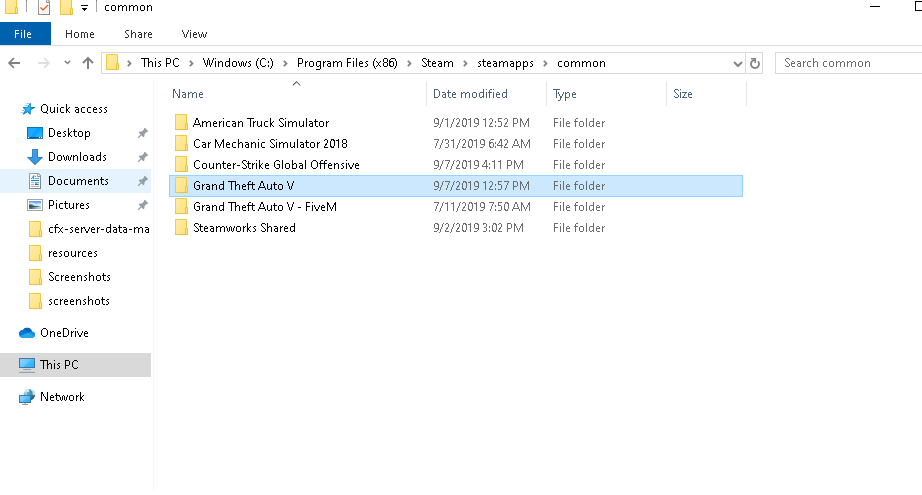Switch to the Share ribbon tab

[x=138, y=34]
